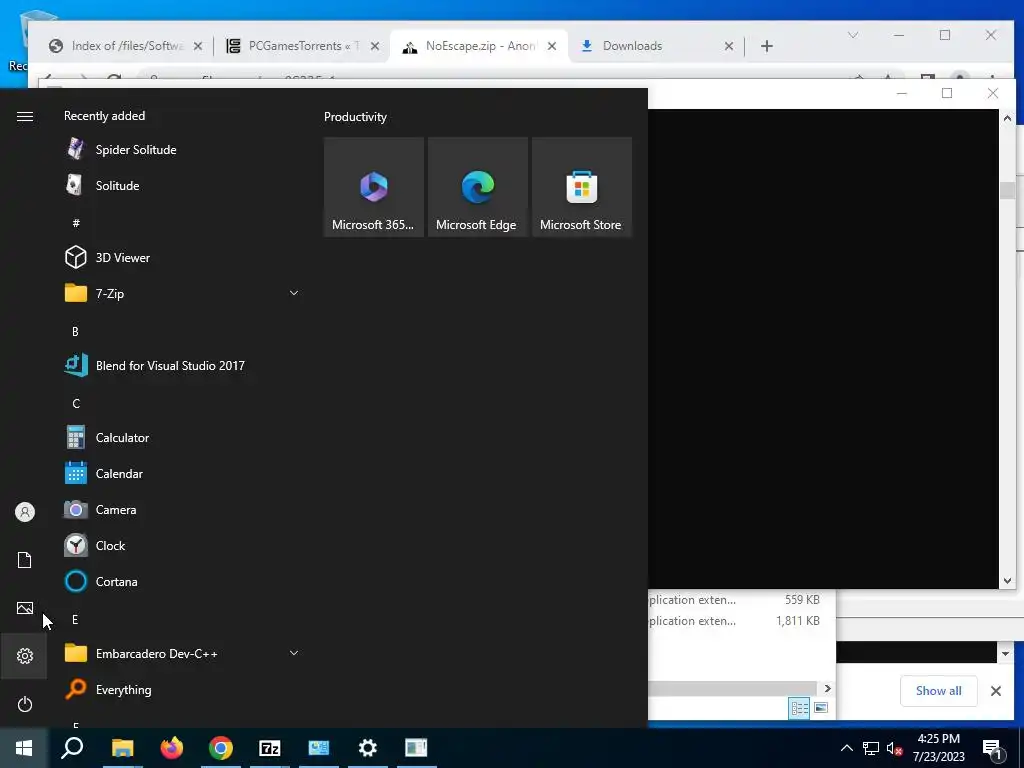The image size is (1024, 768).
Task: Dismiss the downloads bar
Action: pos(996,690)
